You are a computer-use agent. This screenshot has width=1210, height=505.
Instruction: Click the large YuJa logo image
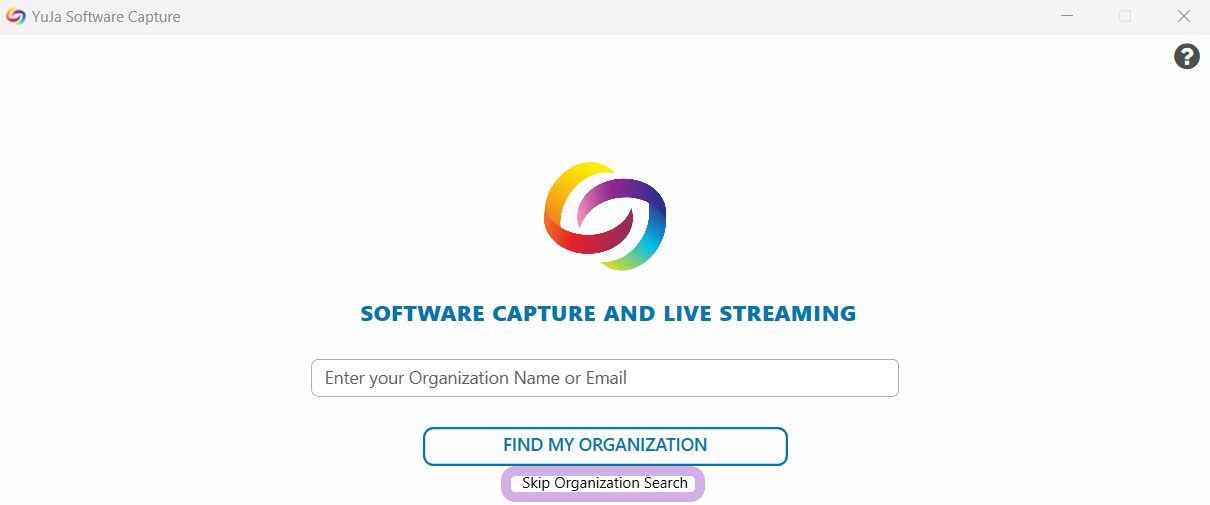[605, 216]
